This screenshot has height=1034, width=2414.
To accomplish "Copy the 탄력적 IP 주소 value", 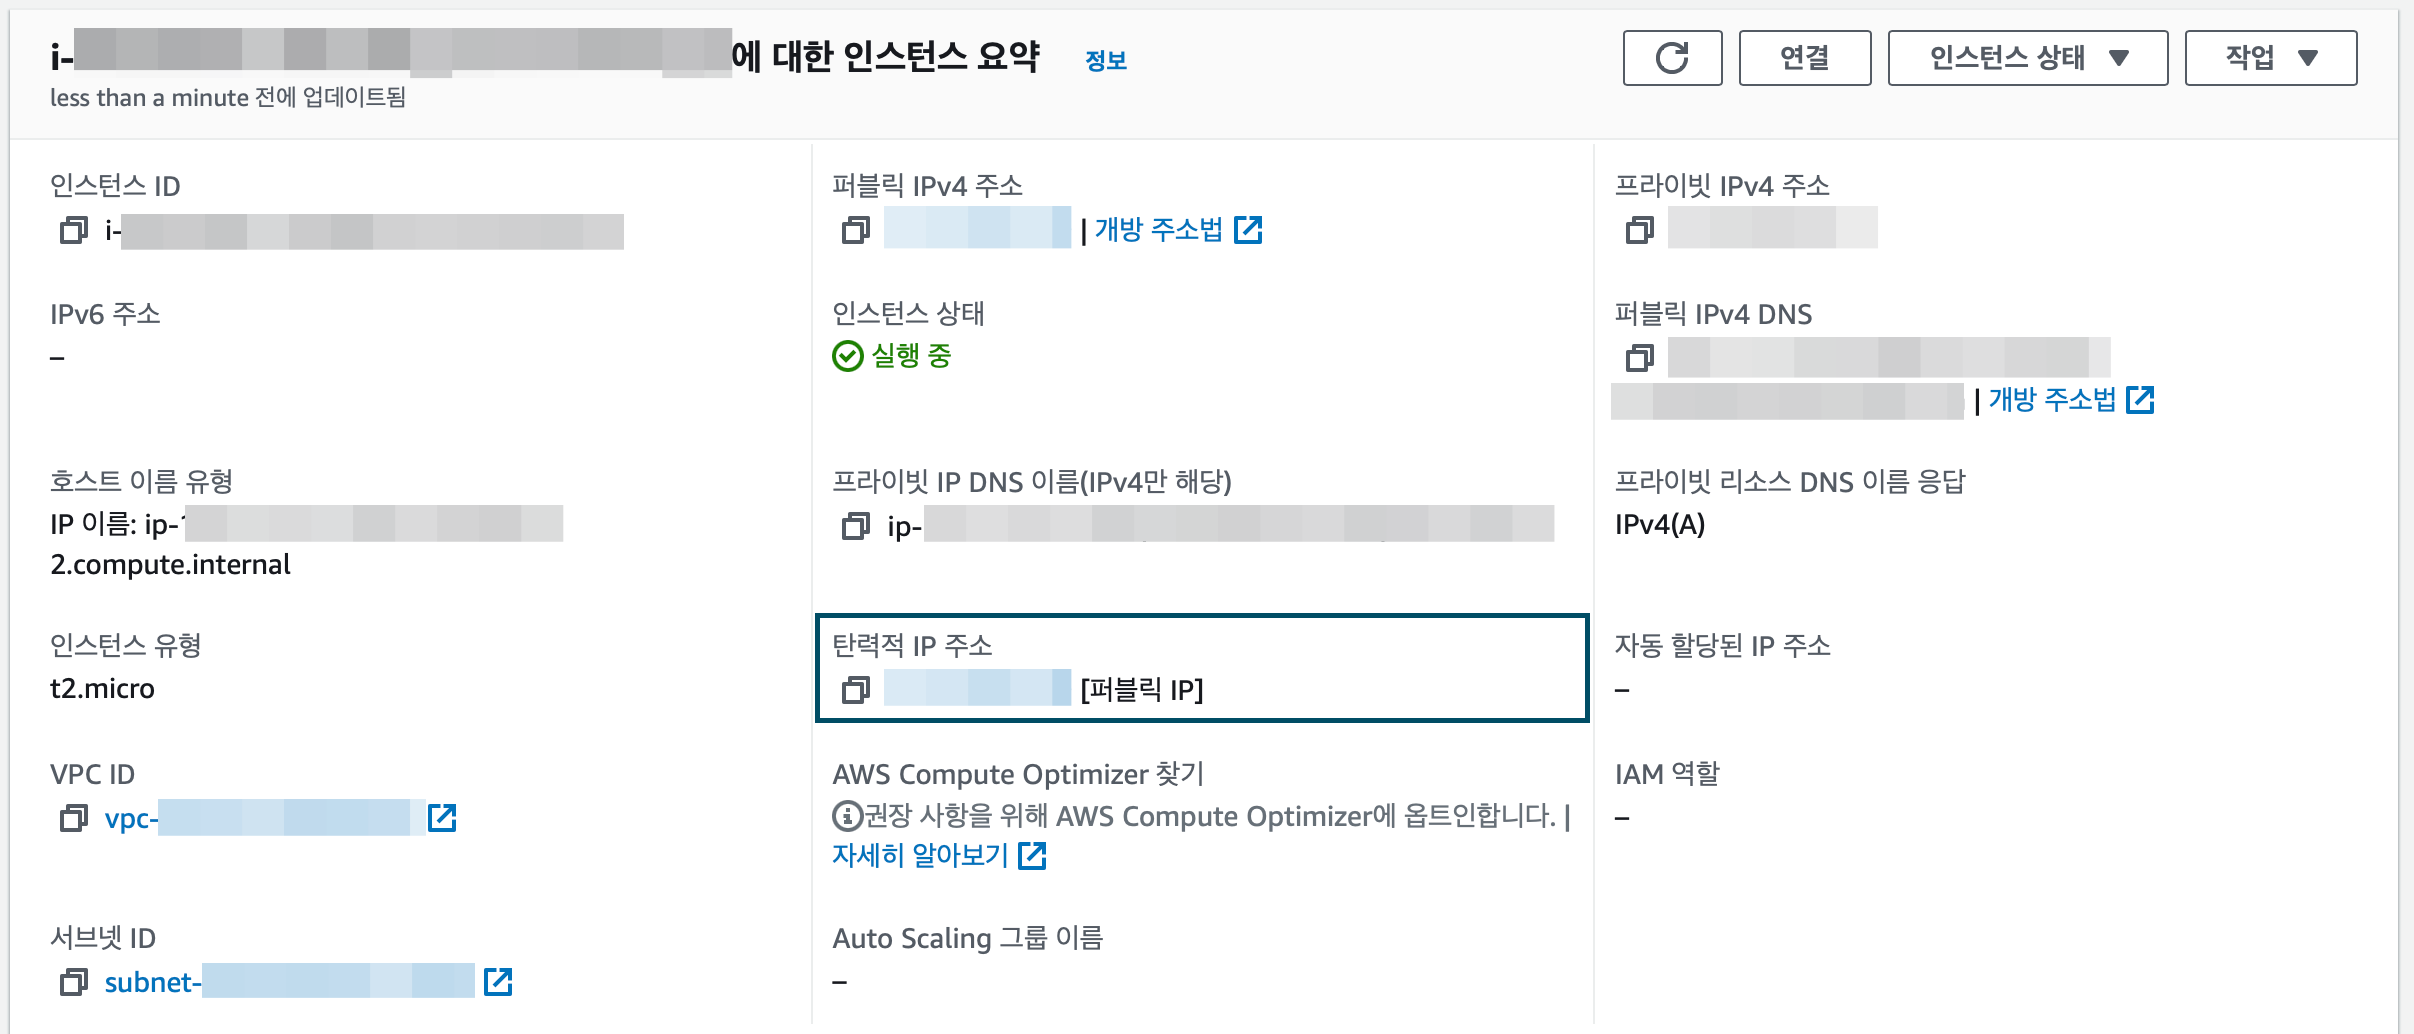I will [x=857, y=690].
